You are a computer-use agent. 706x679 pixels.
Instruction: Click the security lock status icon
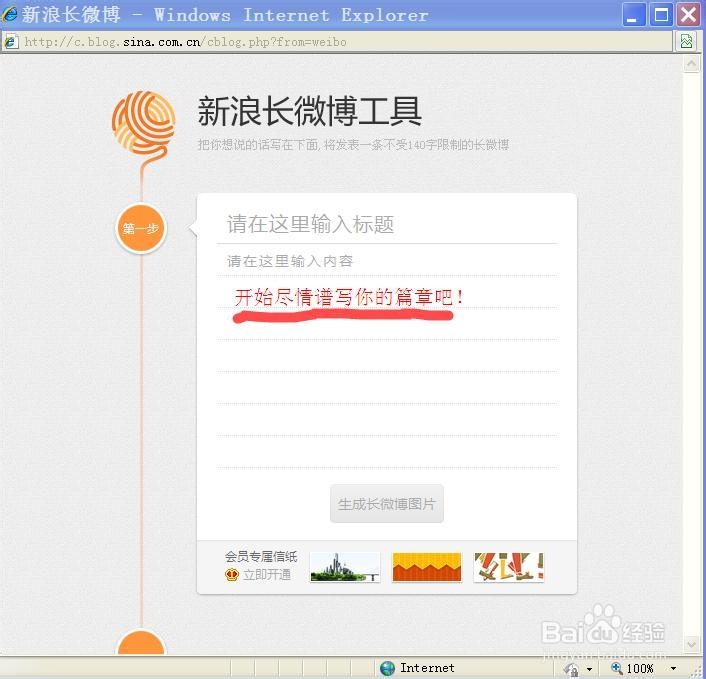tap(572, 669)
